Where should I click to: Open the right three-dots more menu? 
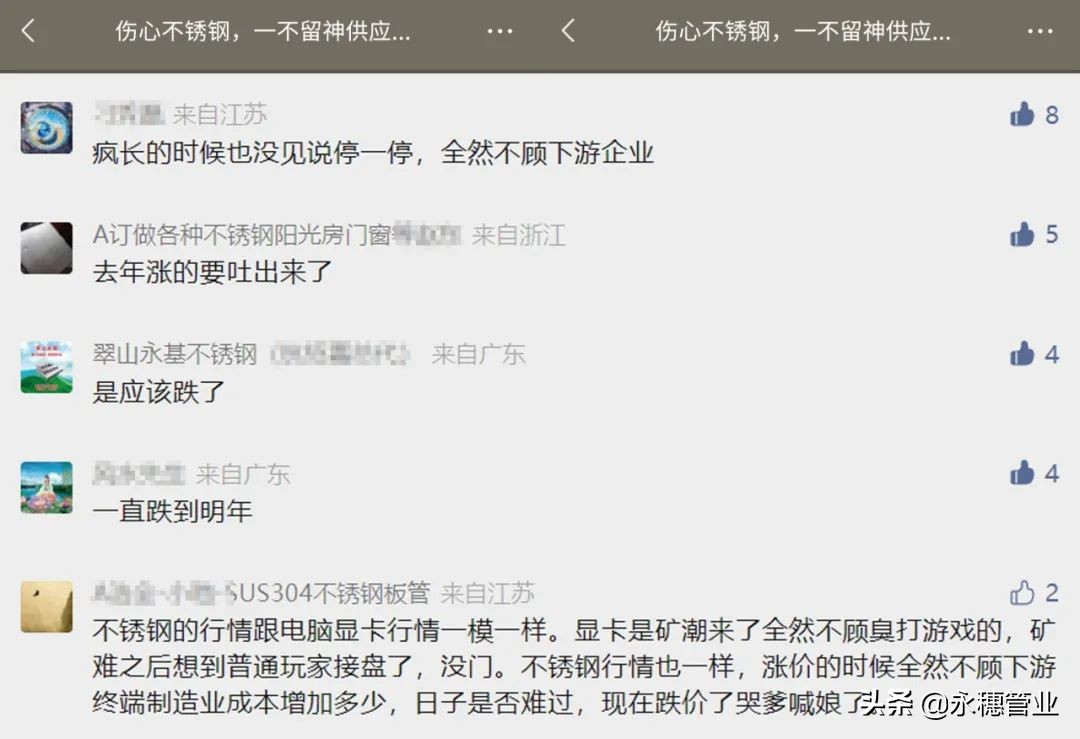[1039, 32]
